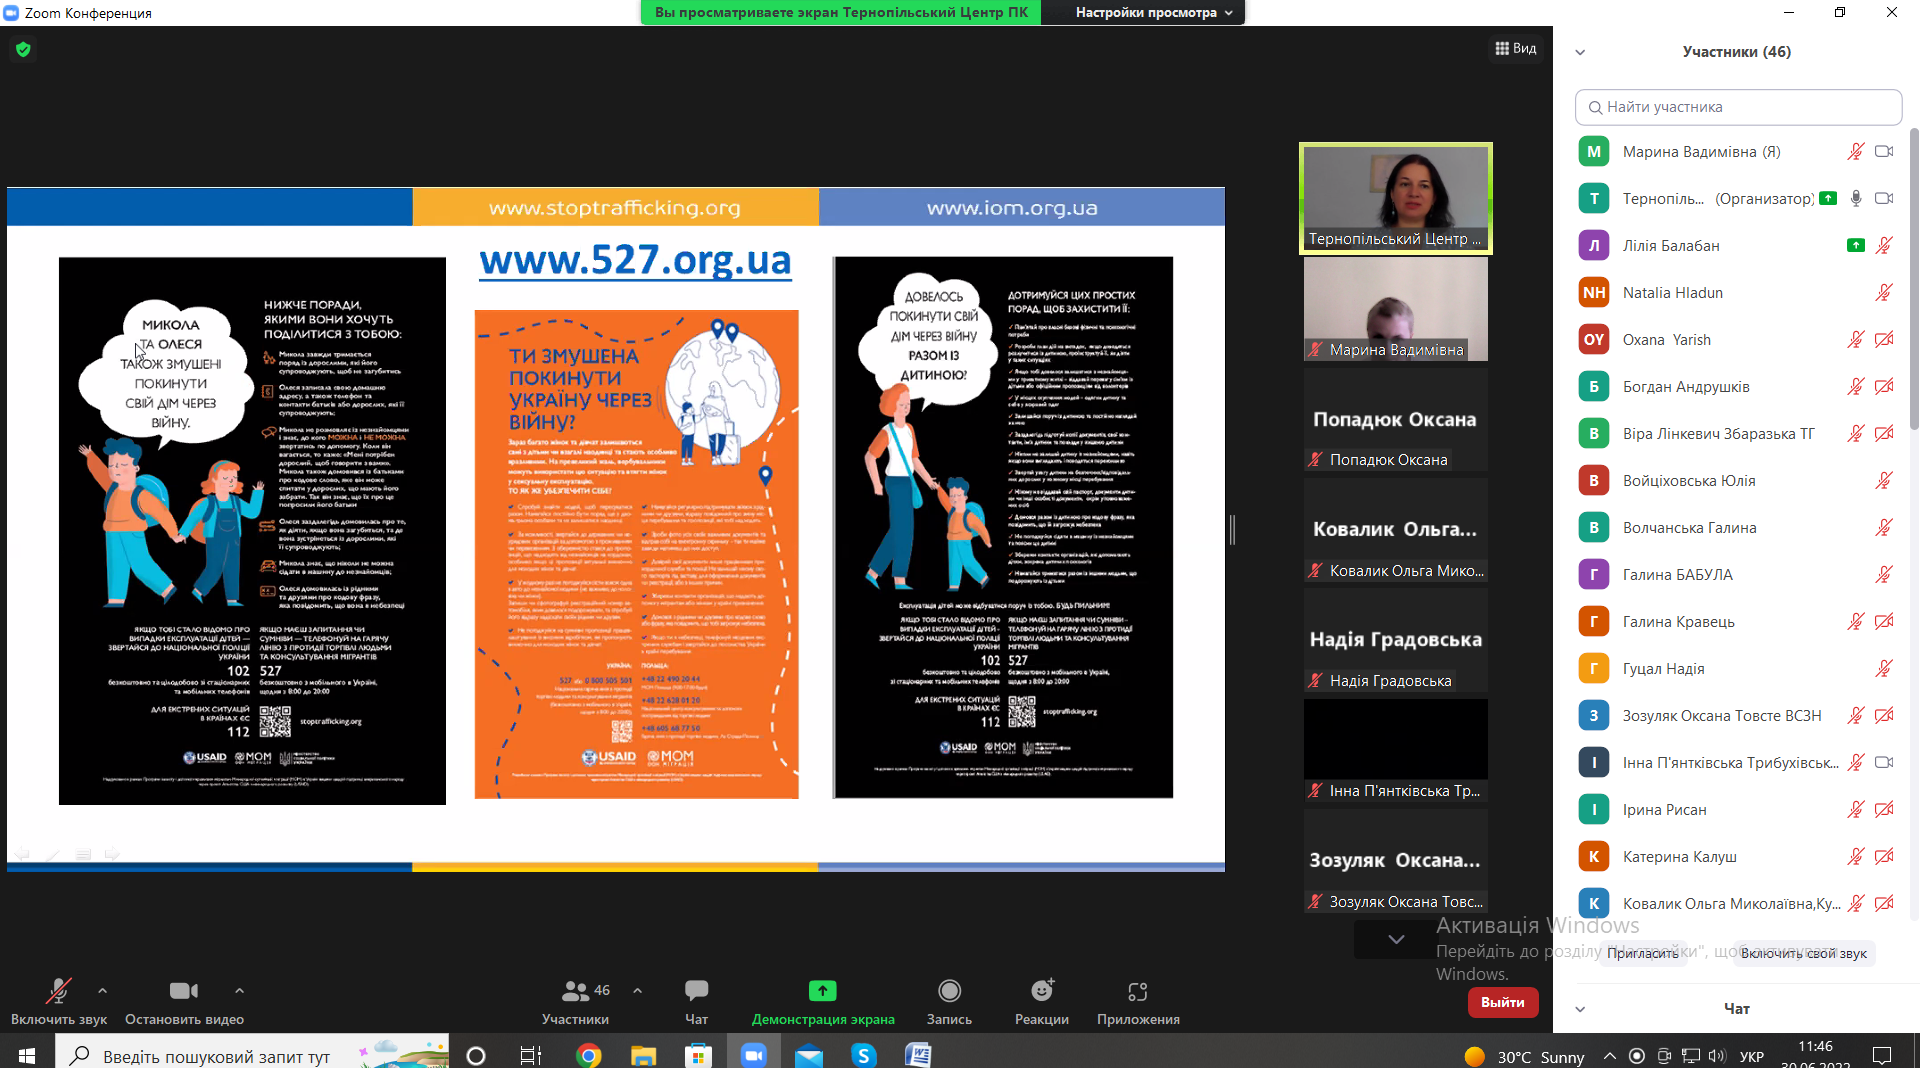Open Настройки просмотра dropdown at top
The height and width of the screenshot is (1068, 1924).
coord(1153,12)
